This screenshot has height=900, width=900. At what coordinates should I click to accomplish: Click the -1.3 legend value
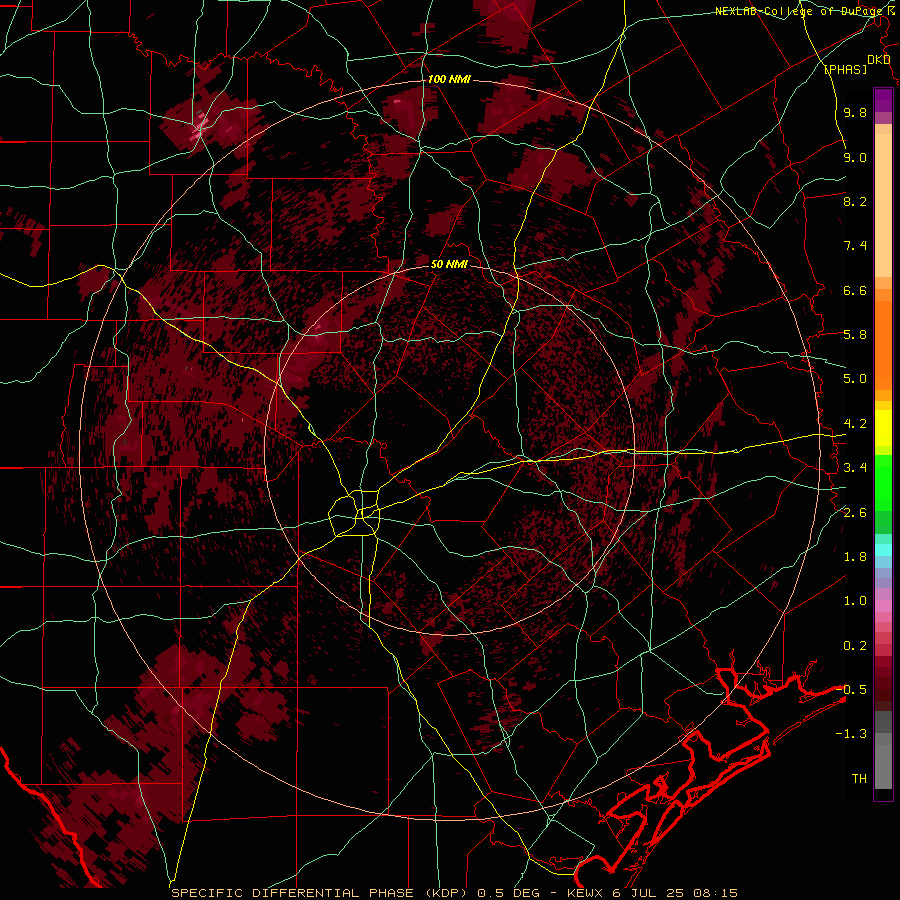[x=851, y=734]
